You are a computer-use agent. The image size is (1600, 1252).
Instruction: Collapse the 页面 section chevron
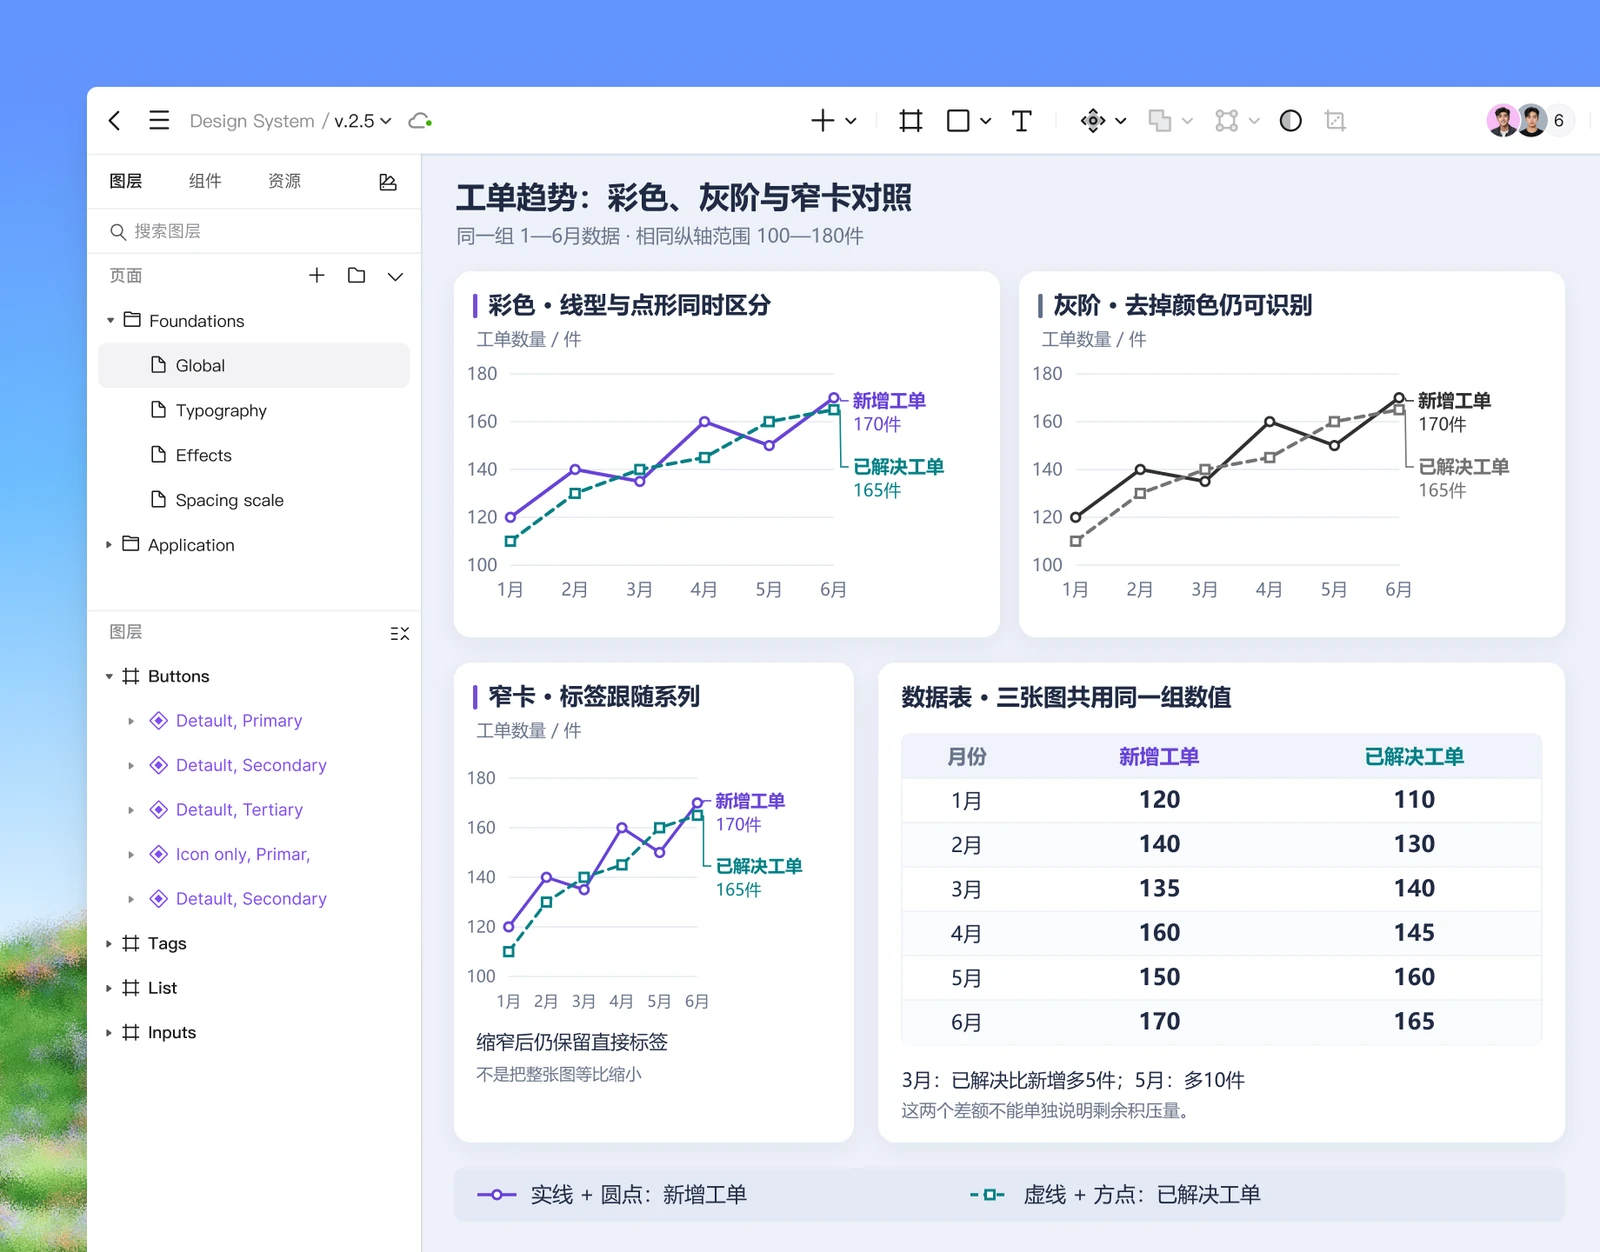396,276
